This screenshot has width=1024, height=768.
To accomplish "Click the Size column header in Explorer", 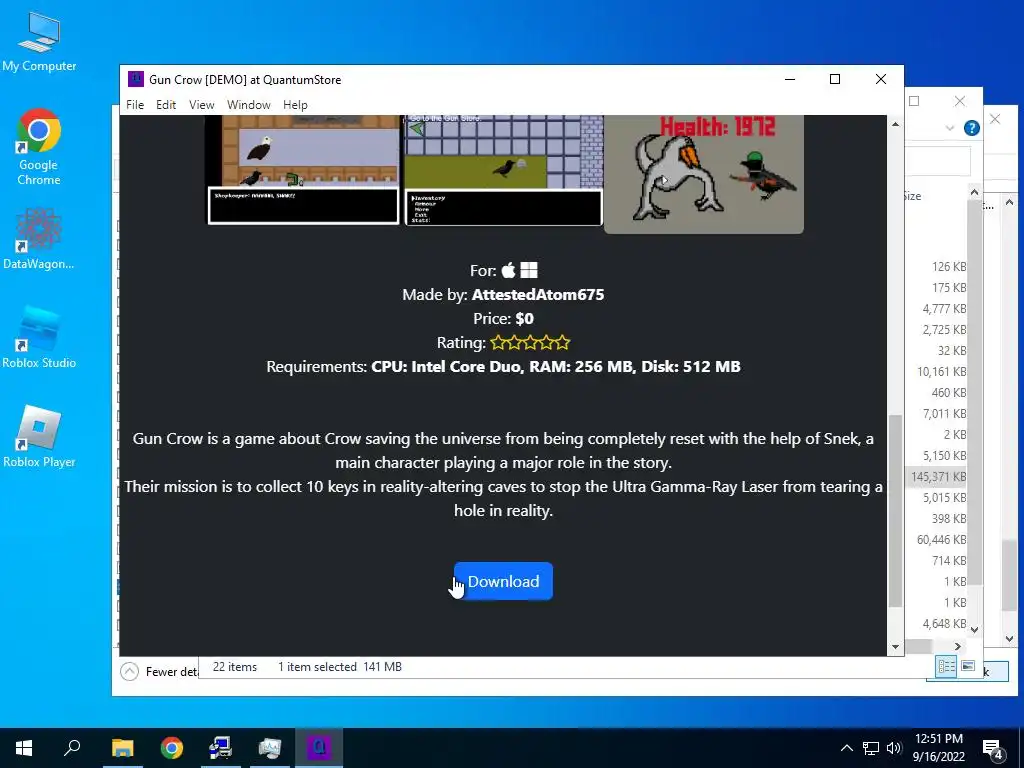I will [x=913, y=196].
